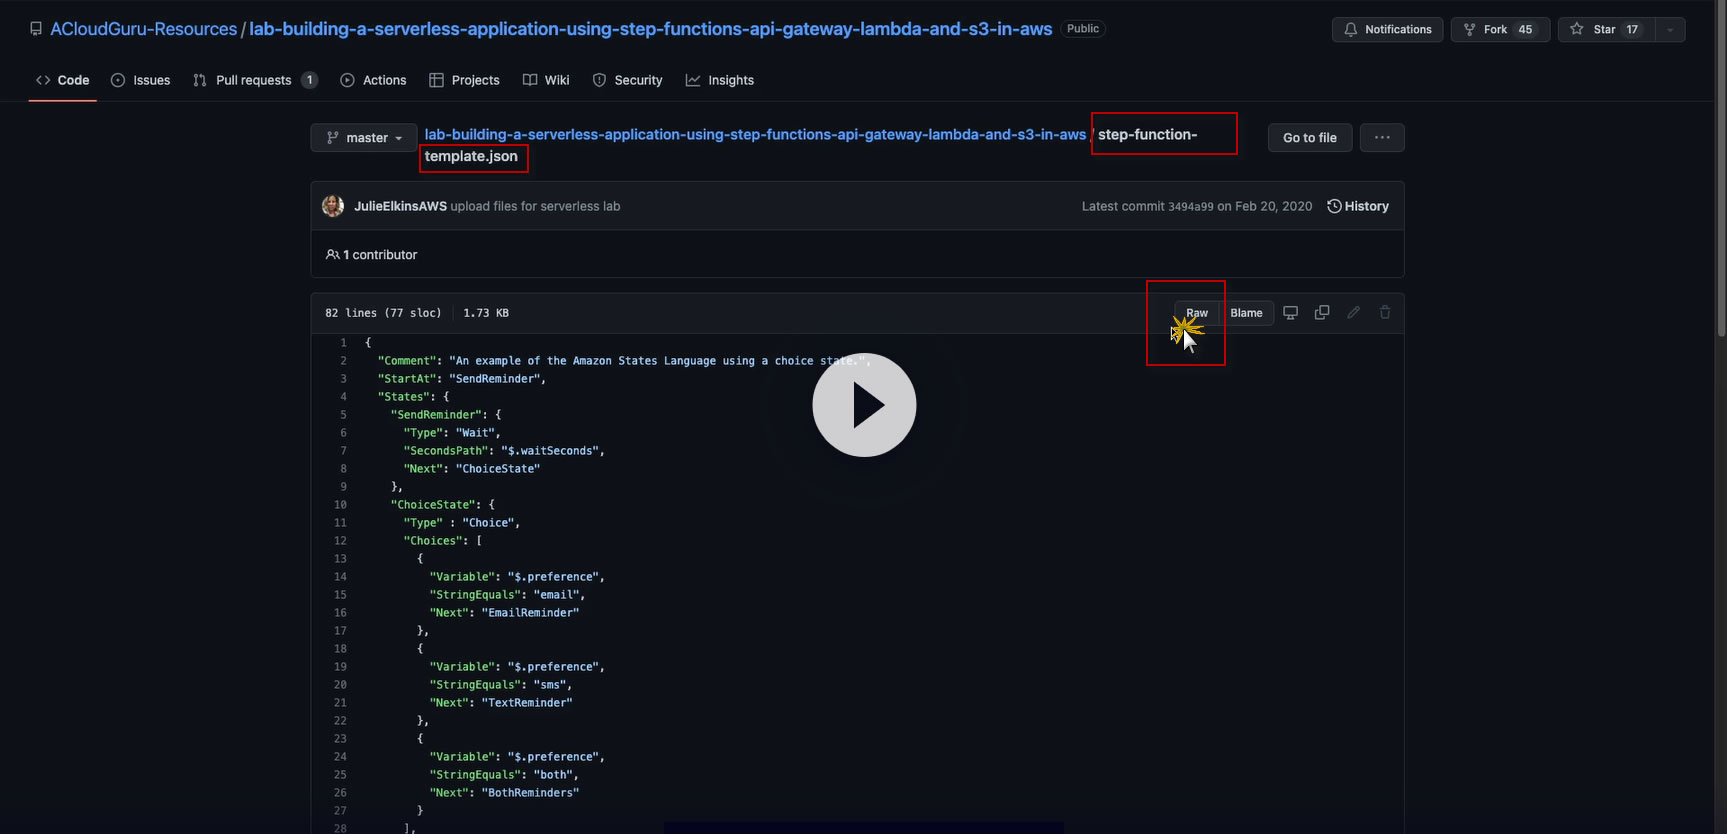Select line number 10 in the code view
1727x834 pixels.
[x=340, y=505]
